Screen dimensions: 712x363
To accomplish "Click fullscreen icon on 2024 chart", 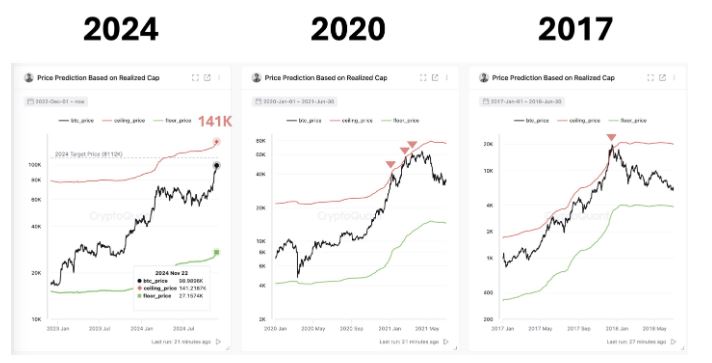I will (195, 78).
